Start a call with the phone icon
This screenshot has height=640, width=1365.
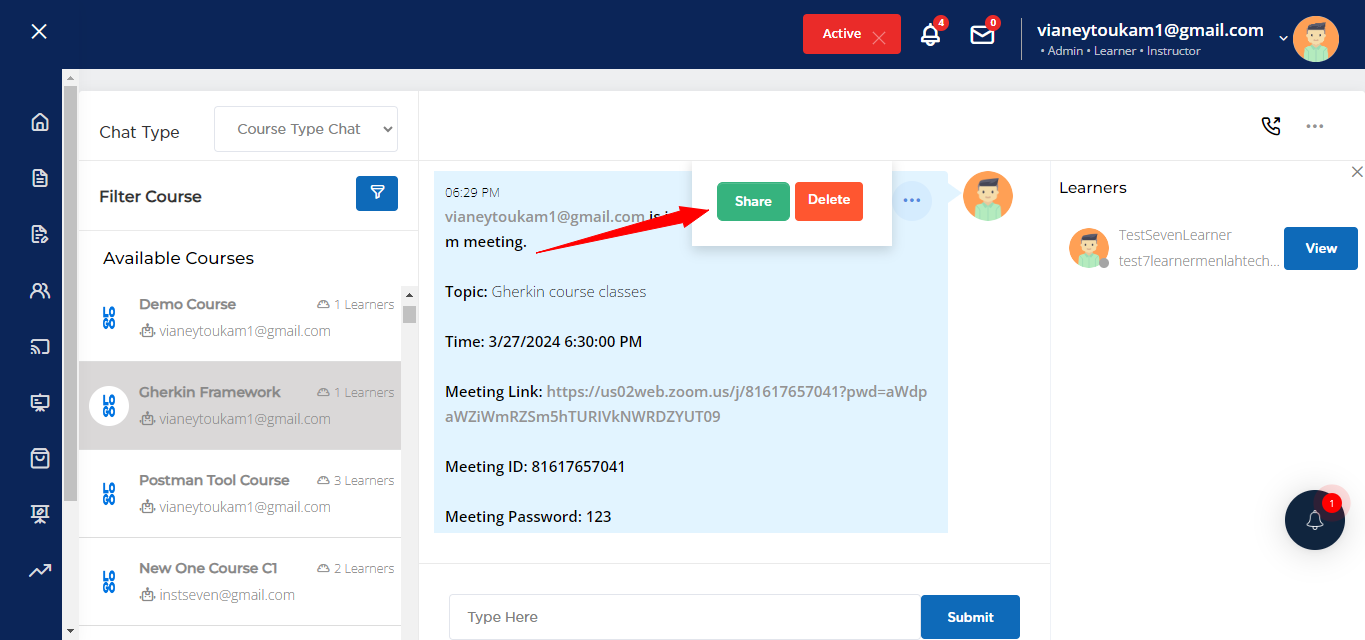[1271, 126]
